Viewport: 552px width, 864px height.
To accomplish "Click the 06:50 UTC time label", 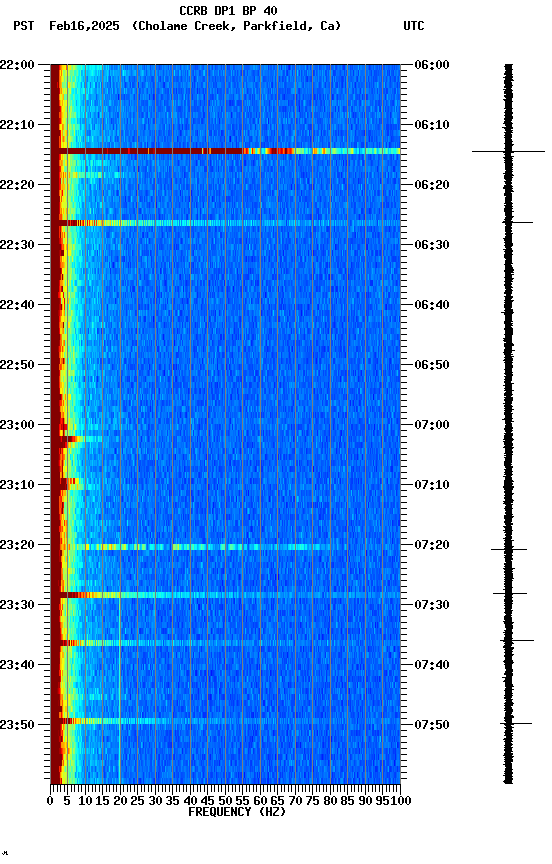I will click(432, 365).
